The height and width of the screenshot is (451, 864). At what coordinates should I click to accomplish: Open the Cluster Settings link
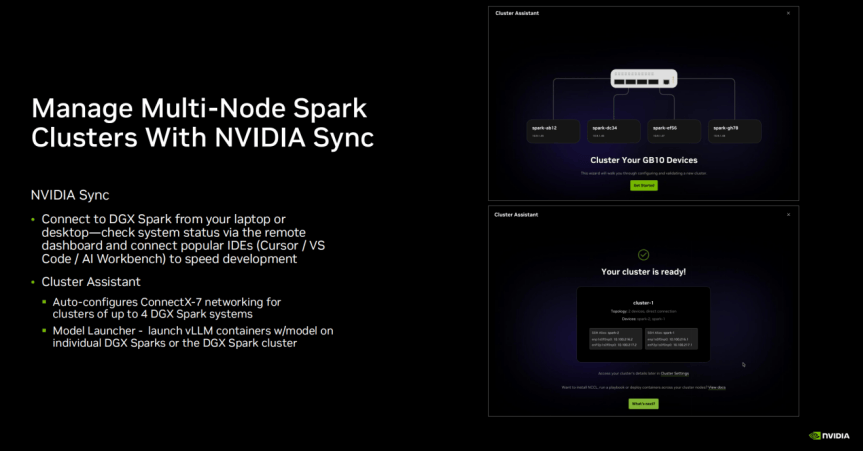[674, 373]
